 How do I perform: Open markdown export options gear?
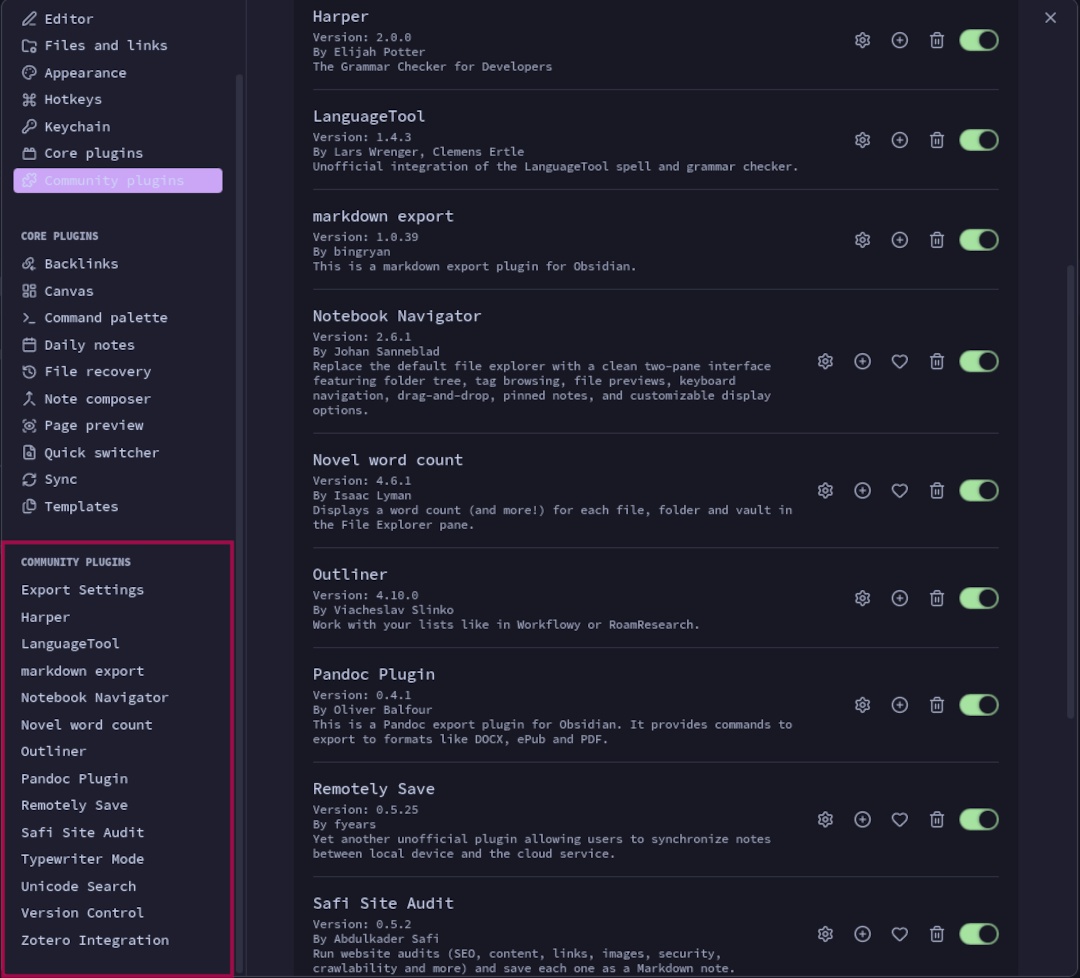(862, 240)
